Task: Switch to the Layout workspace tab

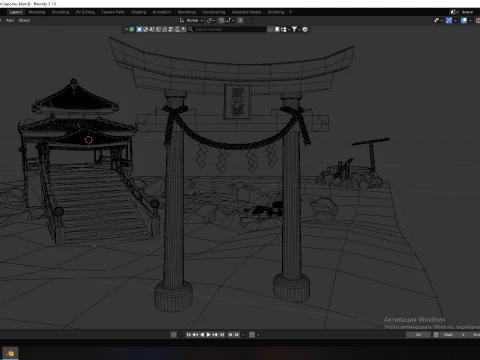Action: click(x=16, y=12)
